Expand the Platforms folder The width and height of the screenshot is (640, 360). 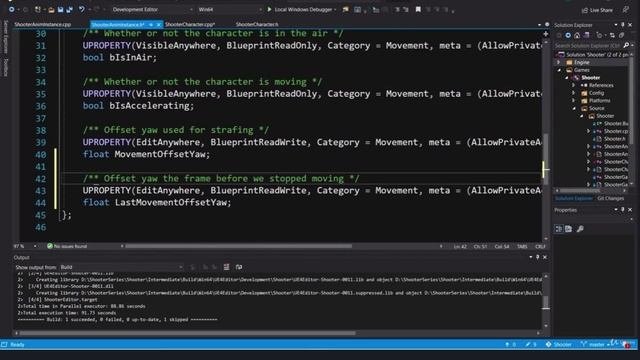[573, 100]
